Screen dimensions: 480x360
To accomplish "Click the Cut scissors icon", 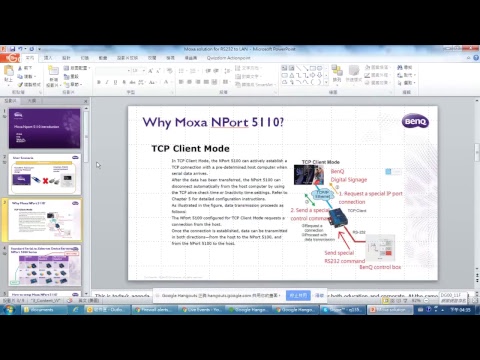I will (x=20, y=68).
